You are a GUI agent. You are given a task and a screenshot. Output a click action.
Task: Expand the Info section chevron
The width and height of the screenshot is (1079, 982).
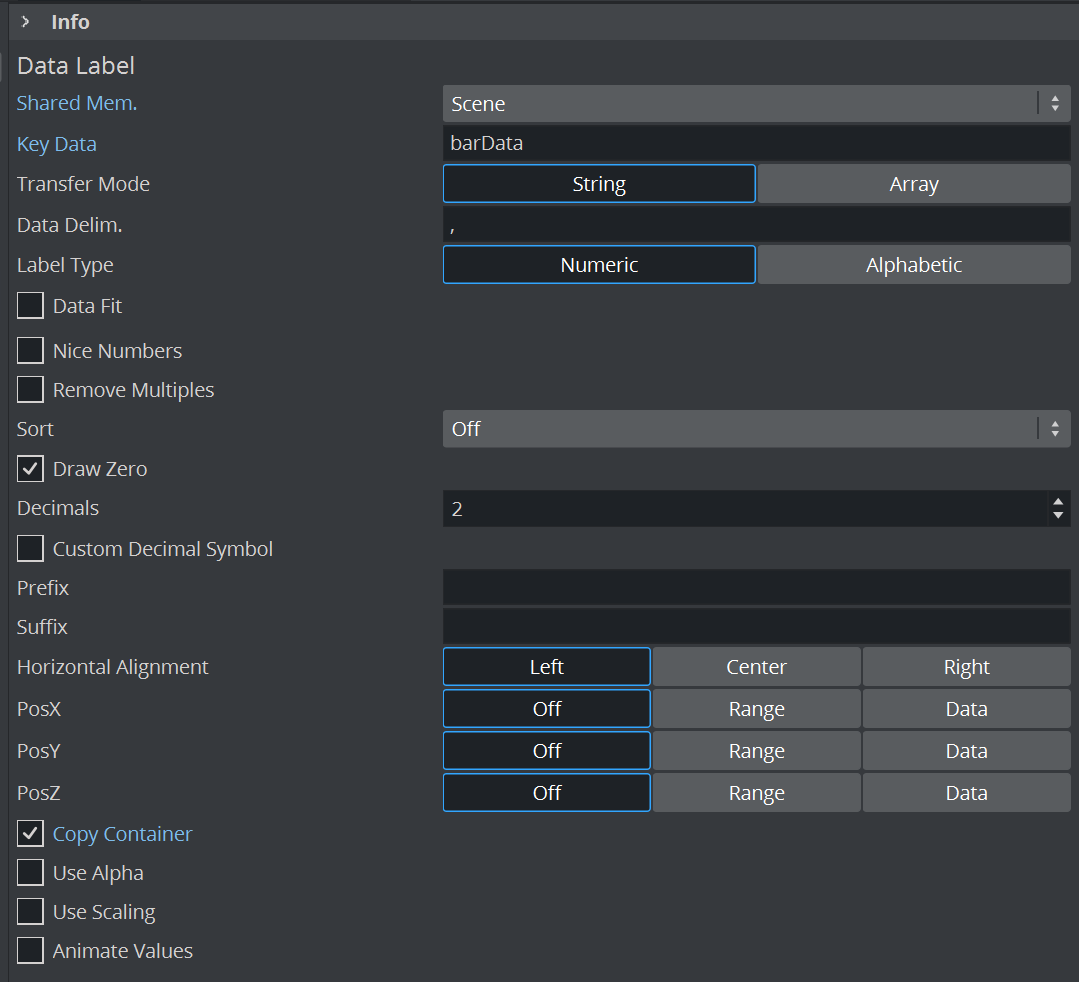coord(26,21)
